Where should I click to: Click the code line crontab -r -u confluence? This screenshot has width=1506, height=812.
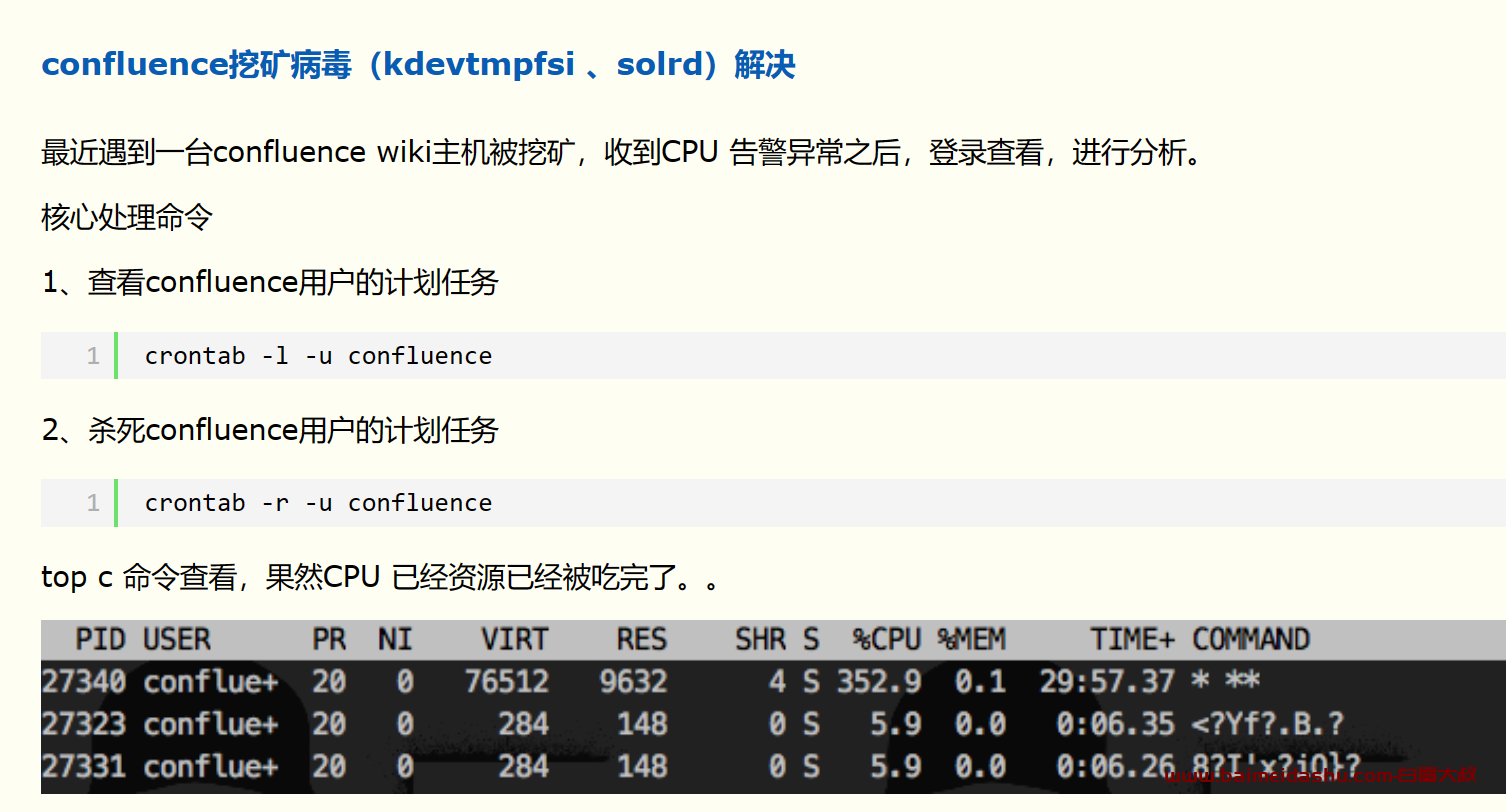click(x=318, y=503)
